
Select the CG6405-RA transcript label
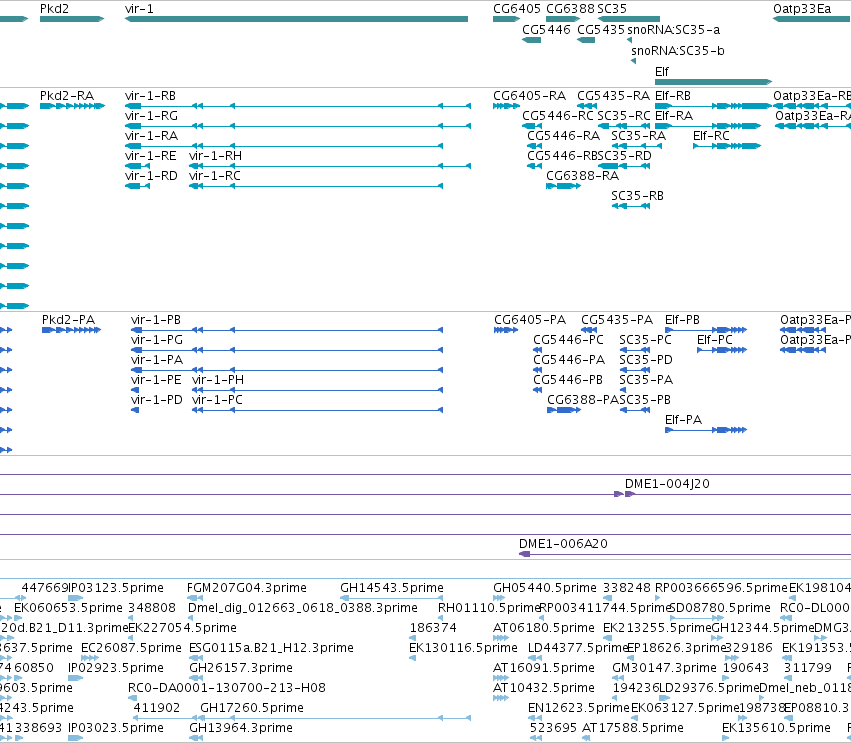click(529, 96)
